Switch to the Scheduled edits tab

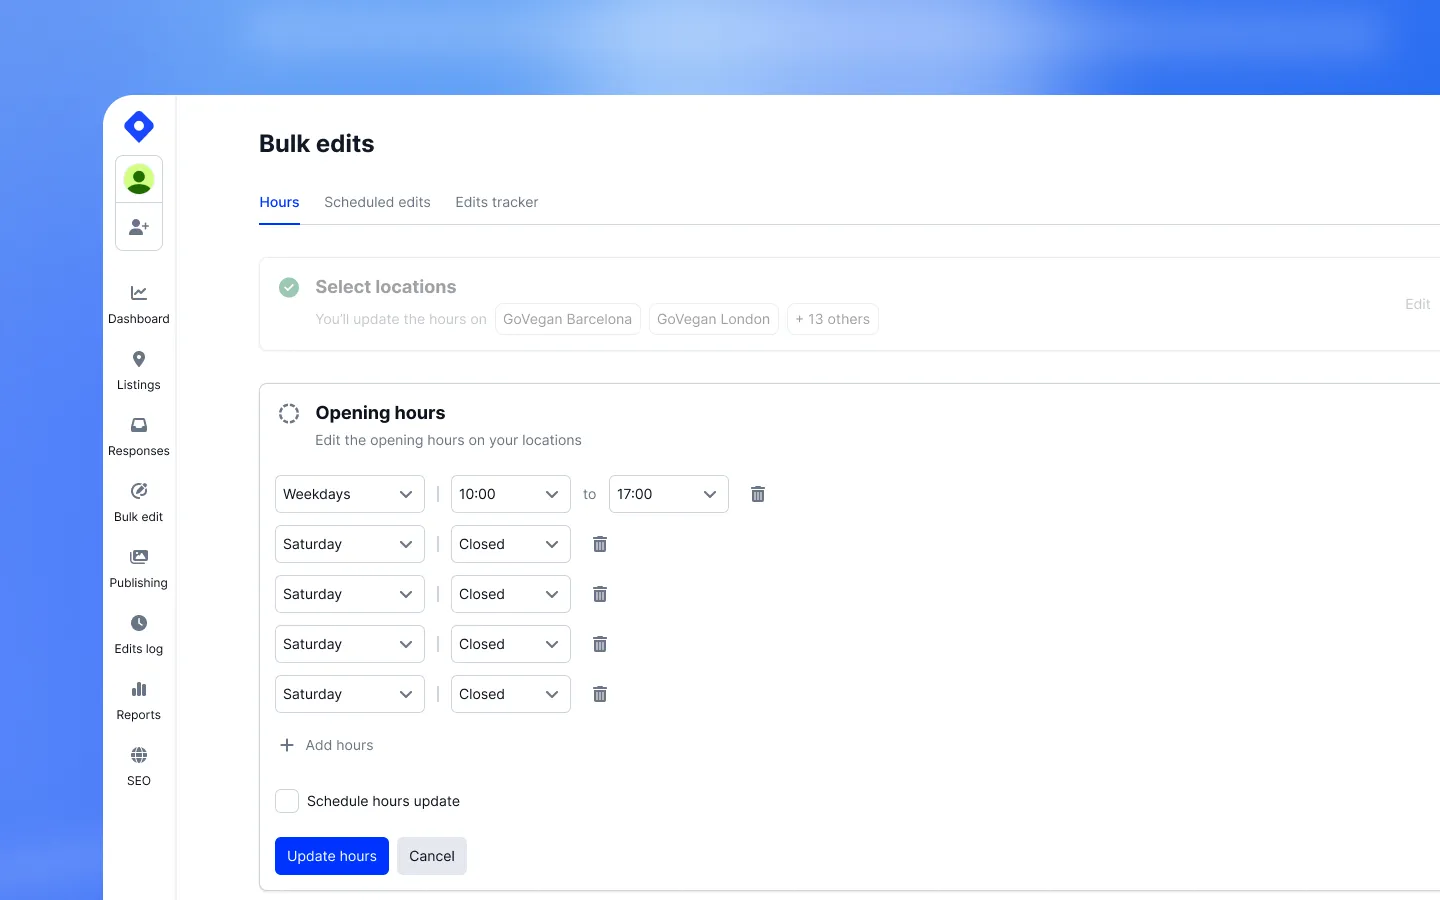[x=377, y=202]
